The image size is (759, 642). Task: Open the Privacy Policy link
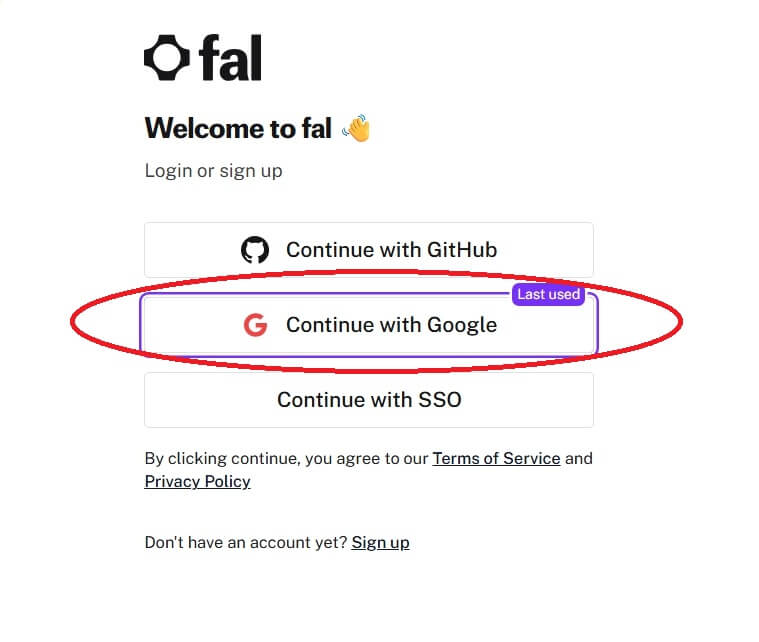(x=197, y=482)
